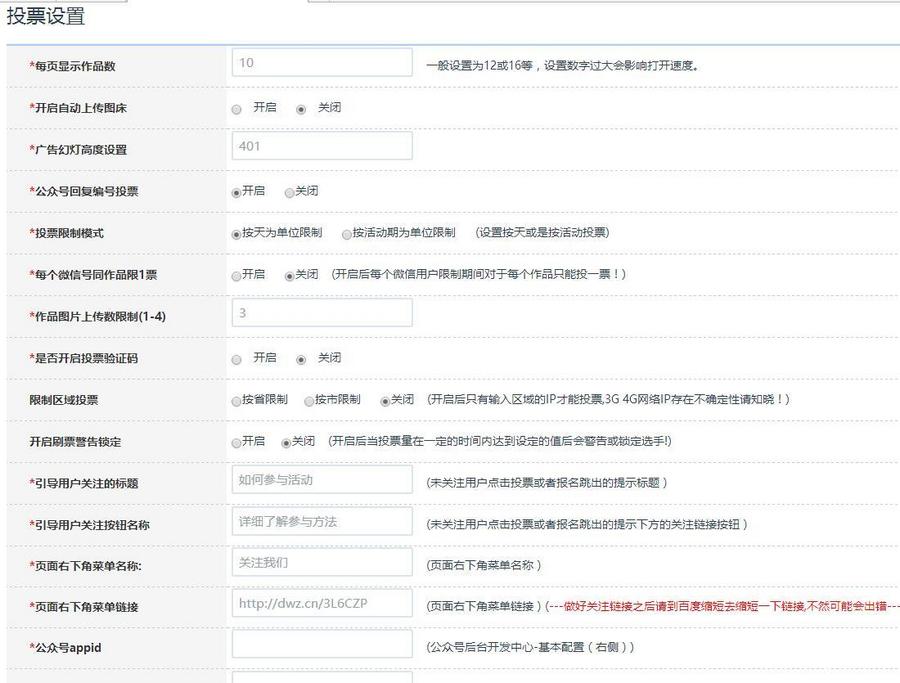Click the 引导用户关注按钮名称 input field
This screenshot has height=683, width=900.
(x=320, y=521)
